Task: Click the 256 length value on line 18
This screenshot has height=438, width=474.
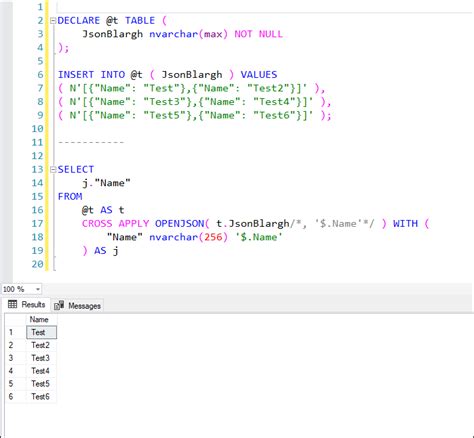Action: pos(213,237)
